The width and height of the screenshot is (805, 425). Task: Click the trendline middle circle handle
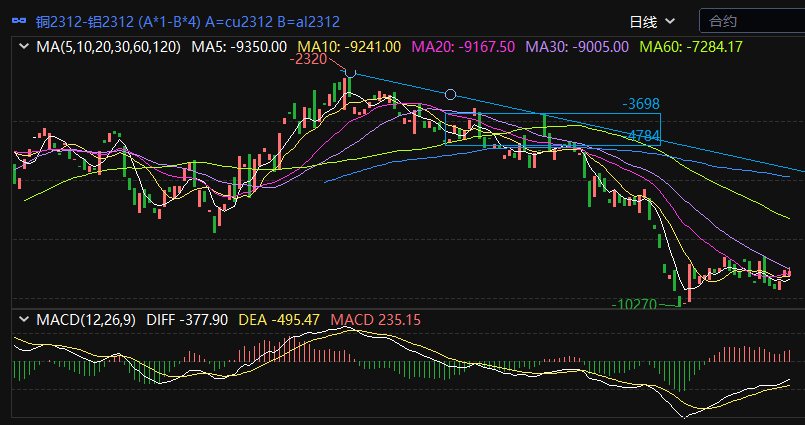click(x=450, y=94)
